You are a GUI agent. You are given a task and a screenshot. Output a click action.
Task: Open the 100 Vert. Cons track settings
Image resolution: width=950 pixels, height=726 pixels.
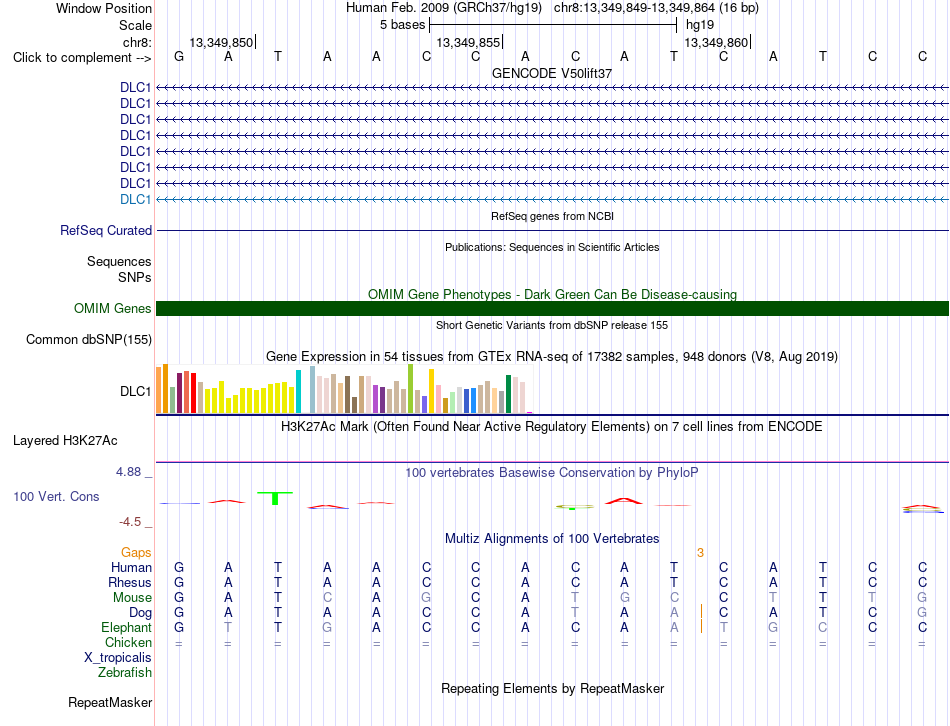pyautogui.click(x=56, y=496)
